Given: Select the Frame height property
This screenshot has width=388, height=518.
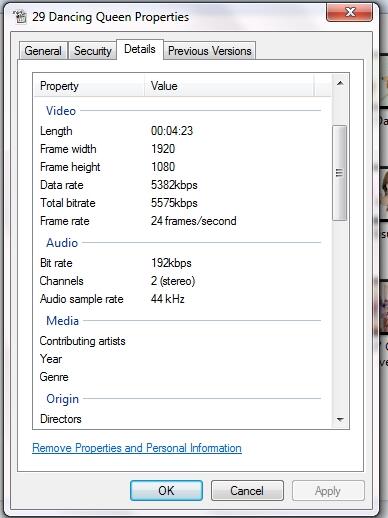Looking at the screenshot, I should (70, 167).
